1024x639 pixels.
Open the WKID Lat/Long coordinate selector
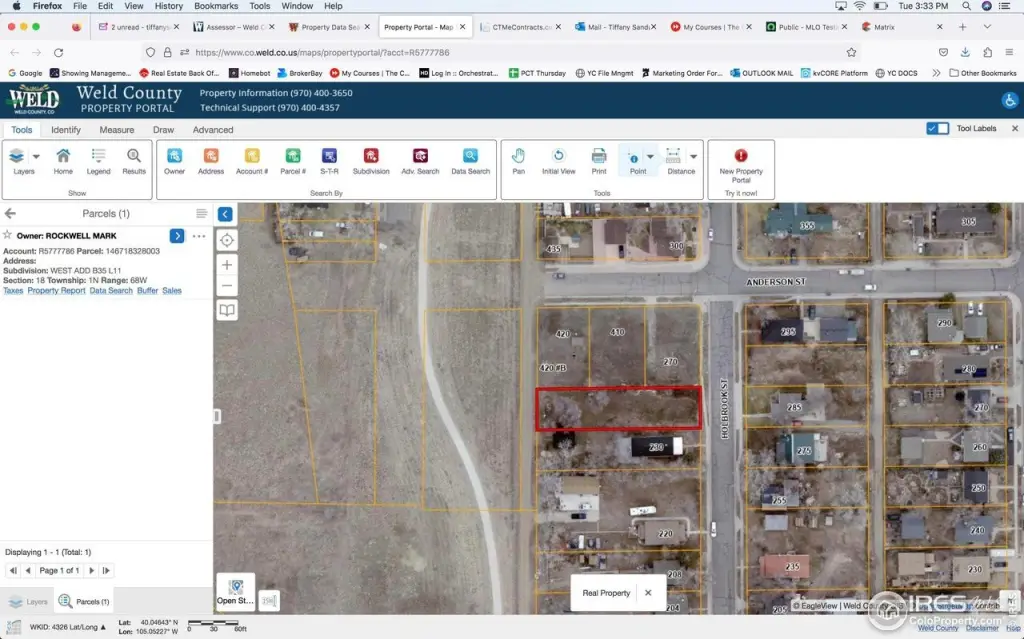click(x=68, y=626)
